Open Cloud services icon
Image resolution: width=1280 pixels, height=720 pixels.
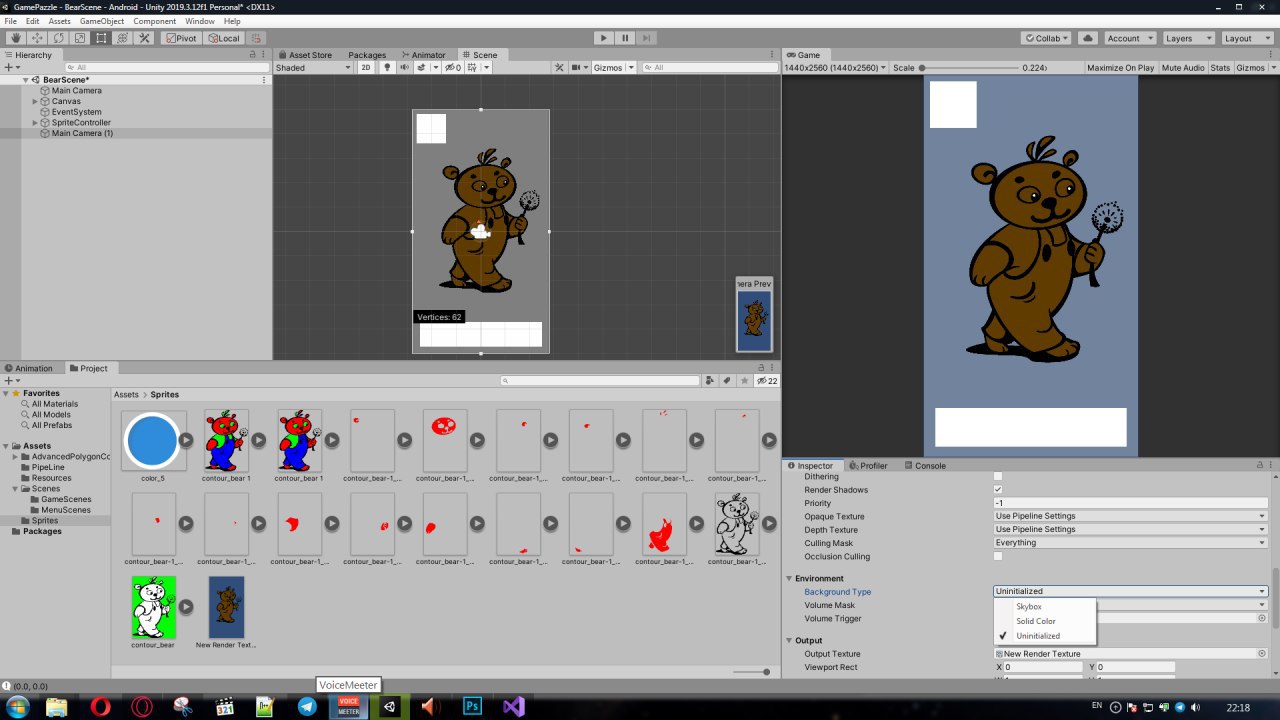coord(1088,38)
